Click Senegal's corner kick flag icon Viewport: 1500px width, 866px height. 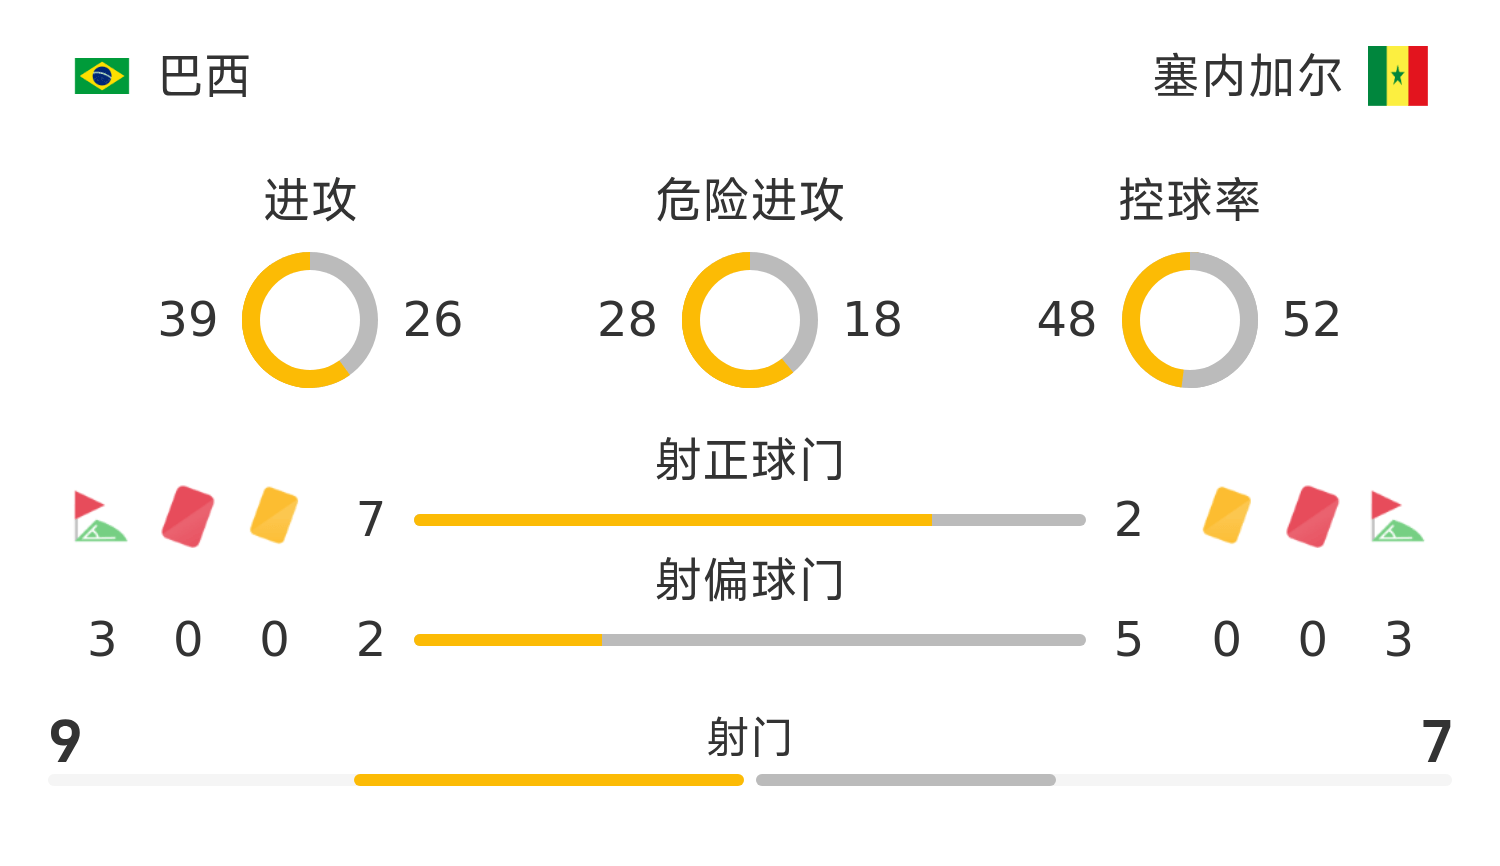pos(1397,516)
